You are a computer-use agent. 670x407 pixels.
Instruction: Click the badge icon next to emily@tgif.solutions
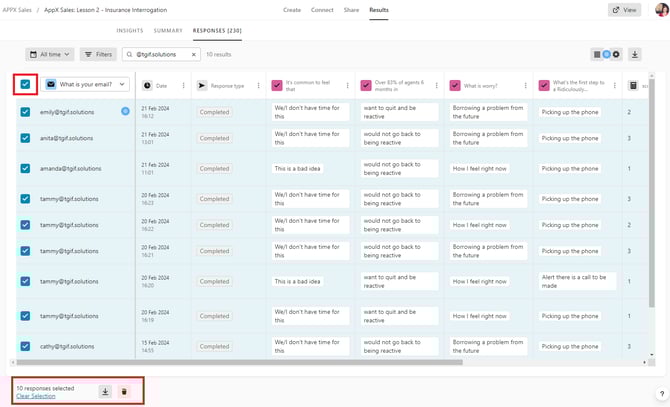click(x=125, y=111)
